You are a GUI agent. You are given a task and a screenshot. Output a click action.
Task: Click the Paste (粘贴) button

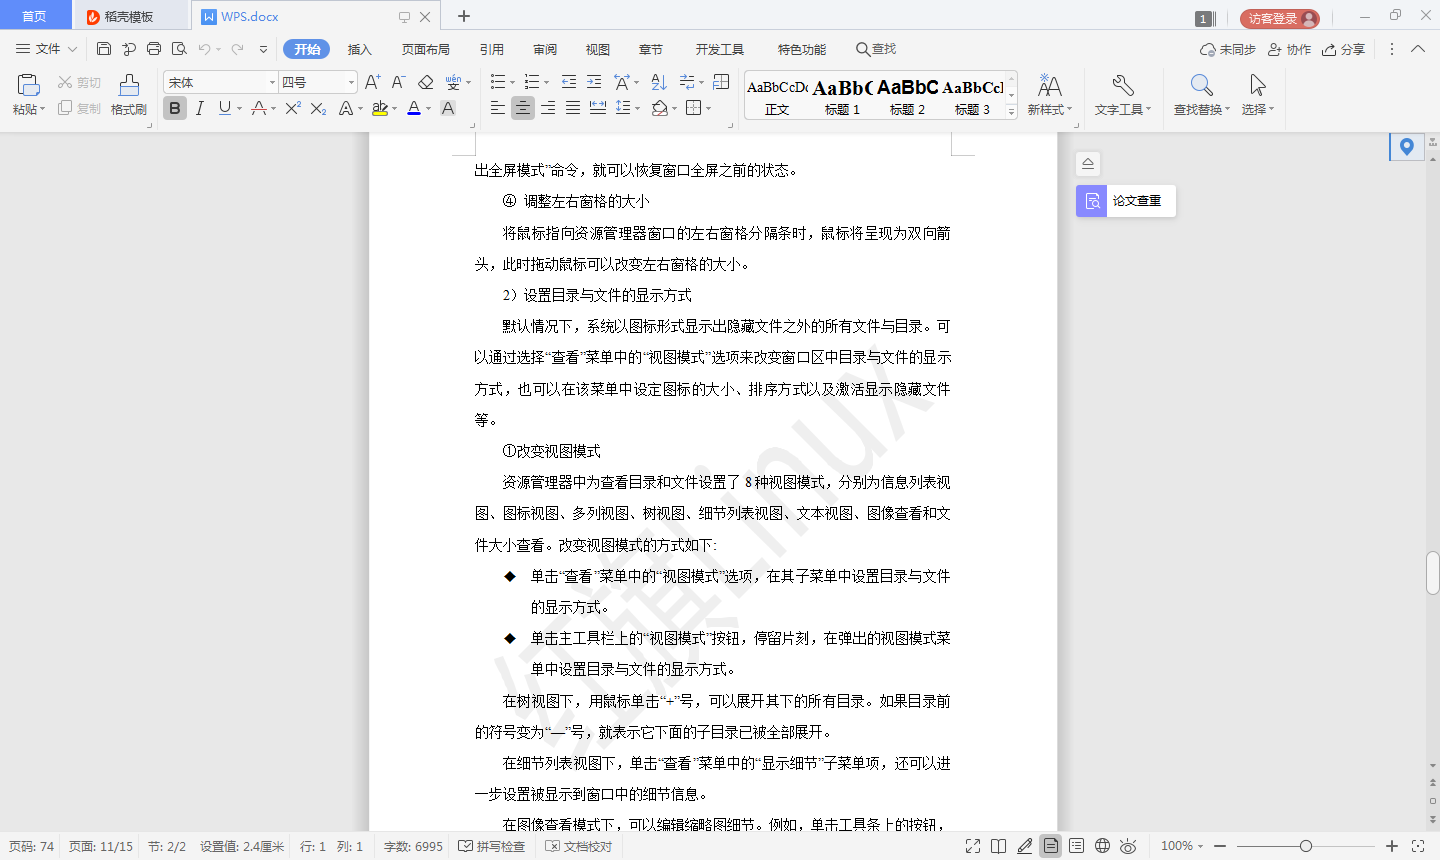click(x=29, y=95)
